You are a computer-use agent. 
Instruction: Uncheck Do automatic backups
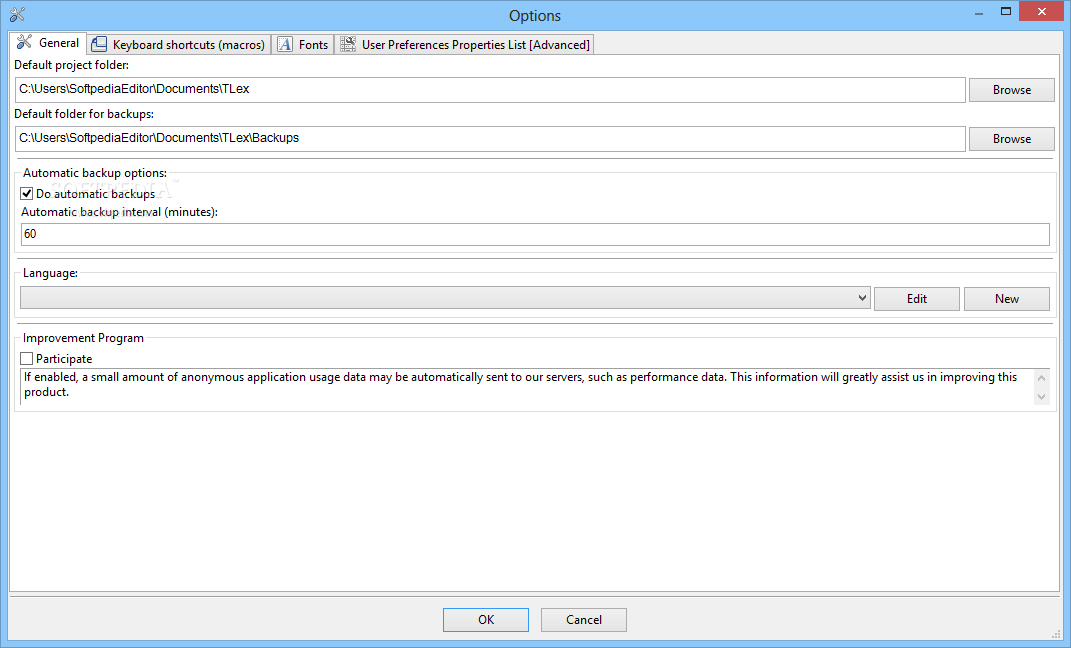(27, 194)
